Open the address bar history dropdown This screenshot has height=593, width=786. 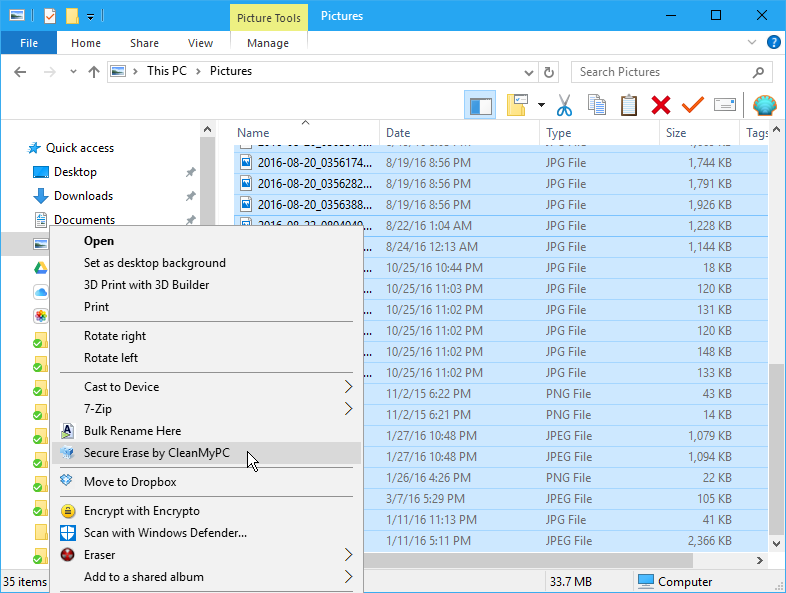(529, 72)
